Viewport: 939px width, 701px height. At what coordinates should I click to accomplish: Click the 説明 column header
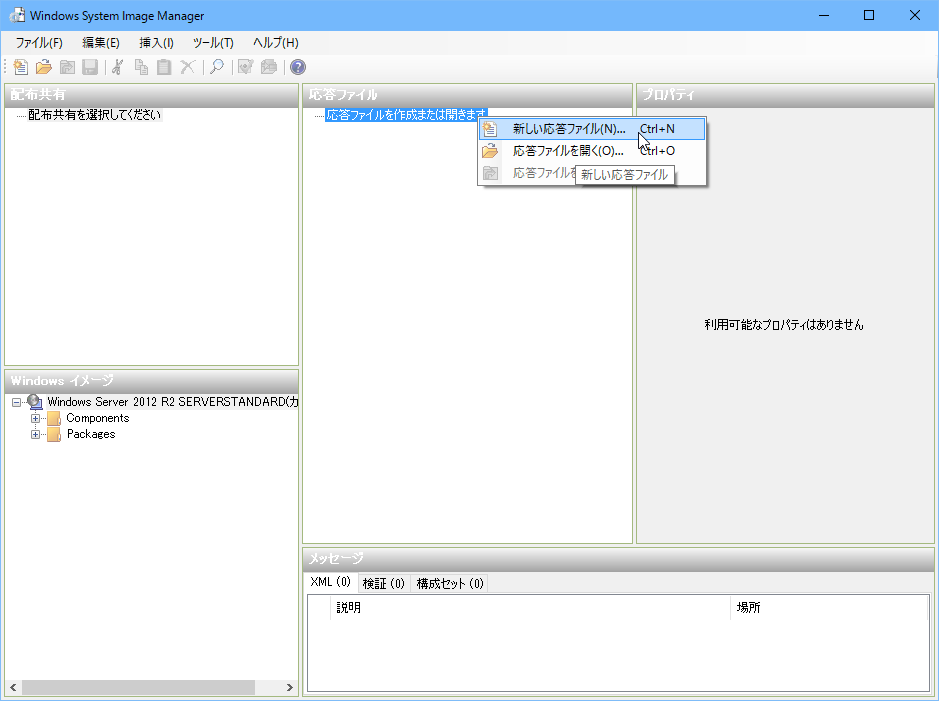click(x=530, y=608)
